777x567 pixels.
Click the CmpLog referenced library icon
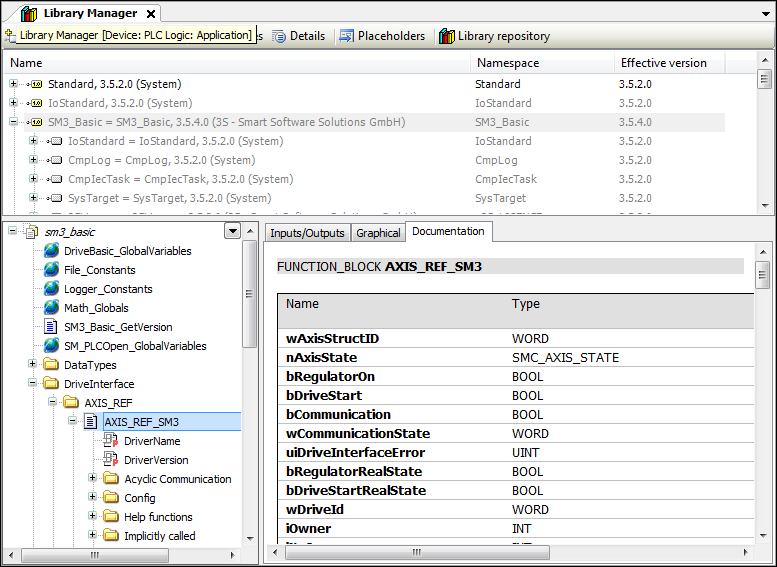coord(55,160)
